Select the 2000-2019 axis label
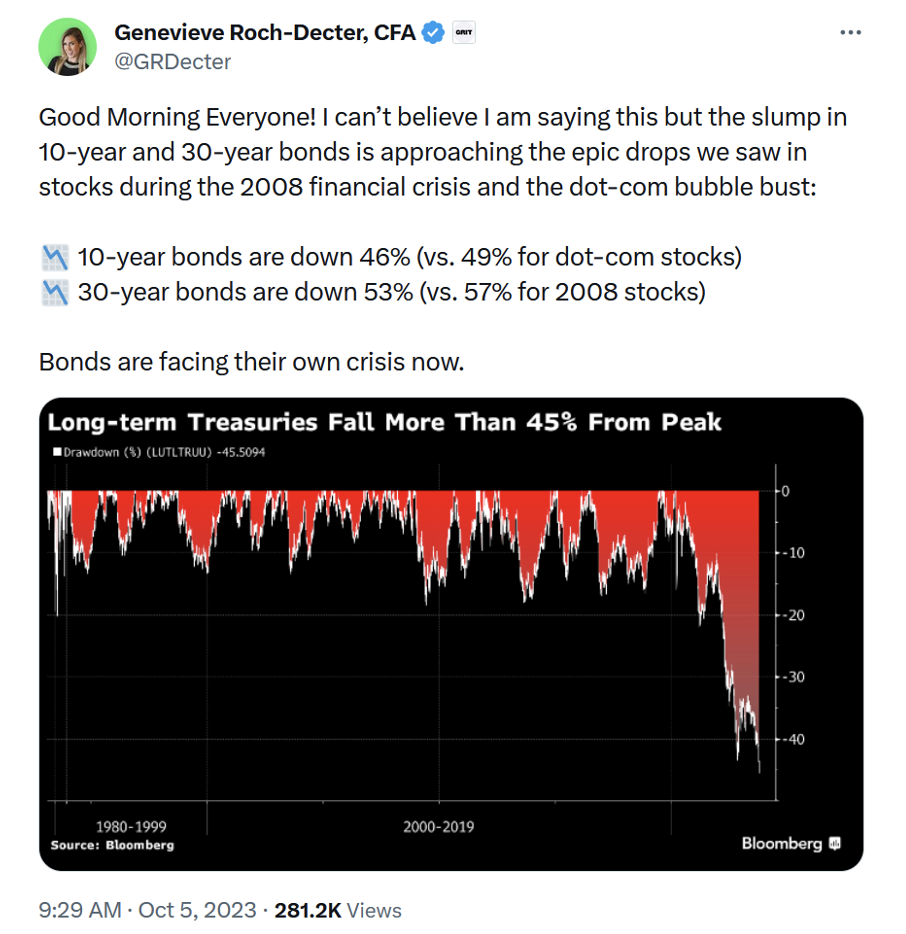This screenshot has width=906, height=934. click(439, 827)
